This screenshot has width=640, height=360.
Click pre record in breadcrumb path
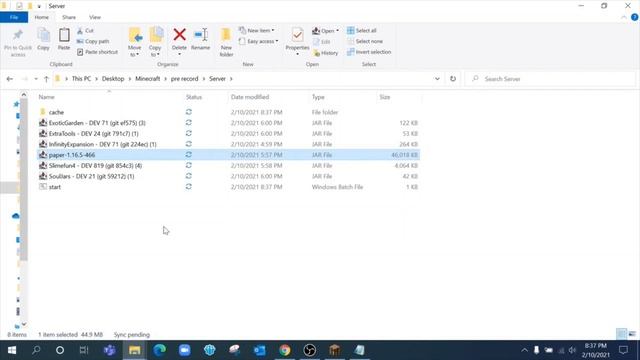184,79
